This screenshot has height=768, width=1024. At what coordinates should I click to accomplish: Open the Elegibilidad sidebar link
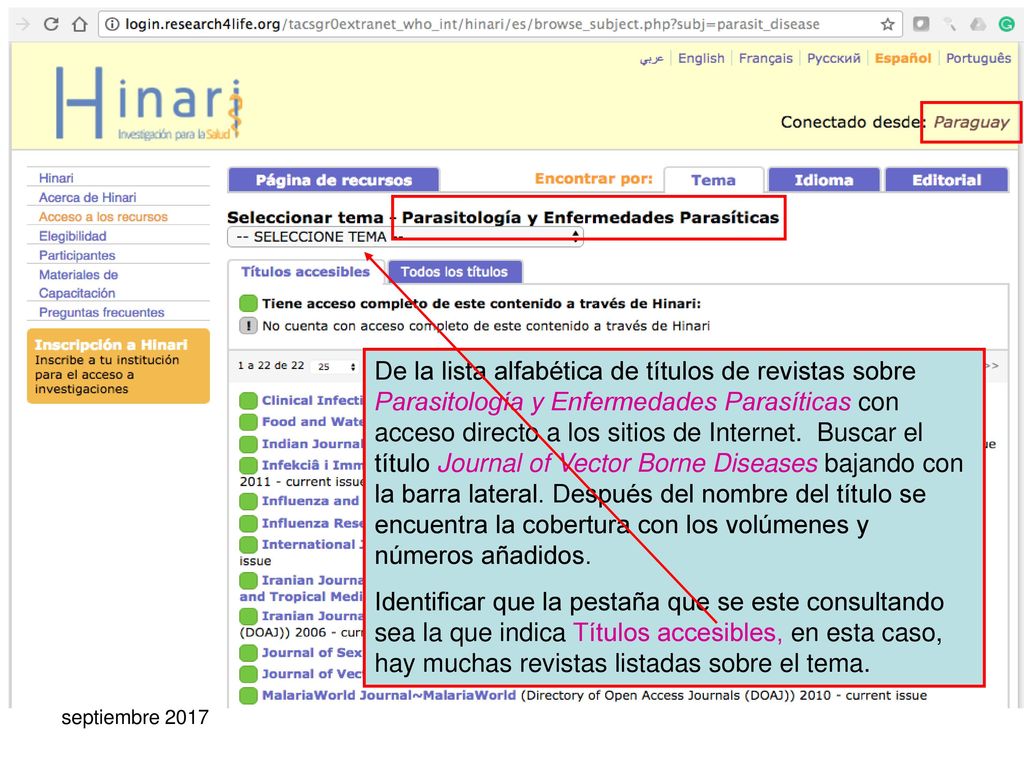pyautogui.click(x=72, y=236)
